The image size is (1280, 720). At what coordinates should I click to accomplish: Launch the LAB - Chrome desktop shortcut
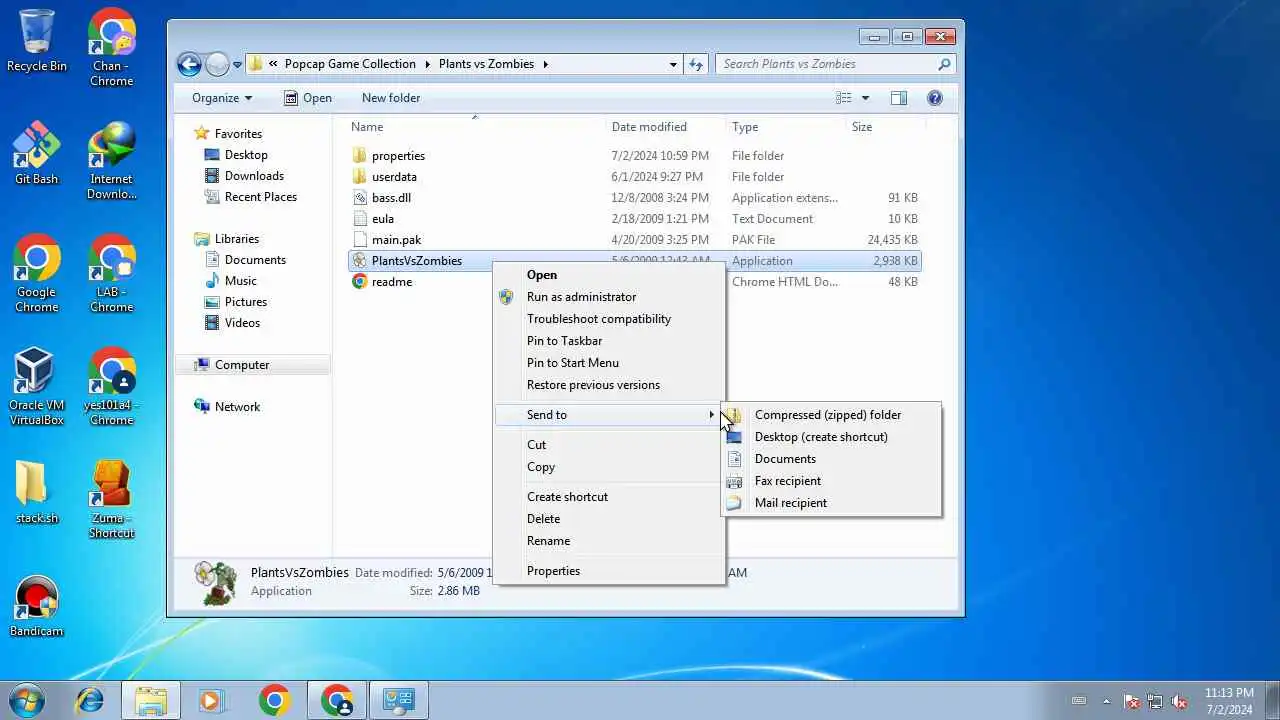[x=111, y=274]
